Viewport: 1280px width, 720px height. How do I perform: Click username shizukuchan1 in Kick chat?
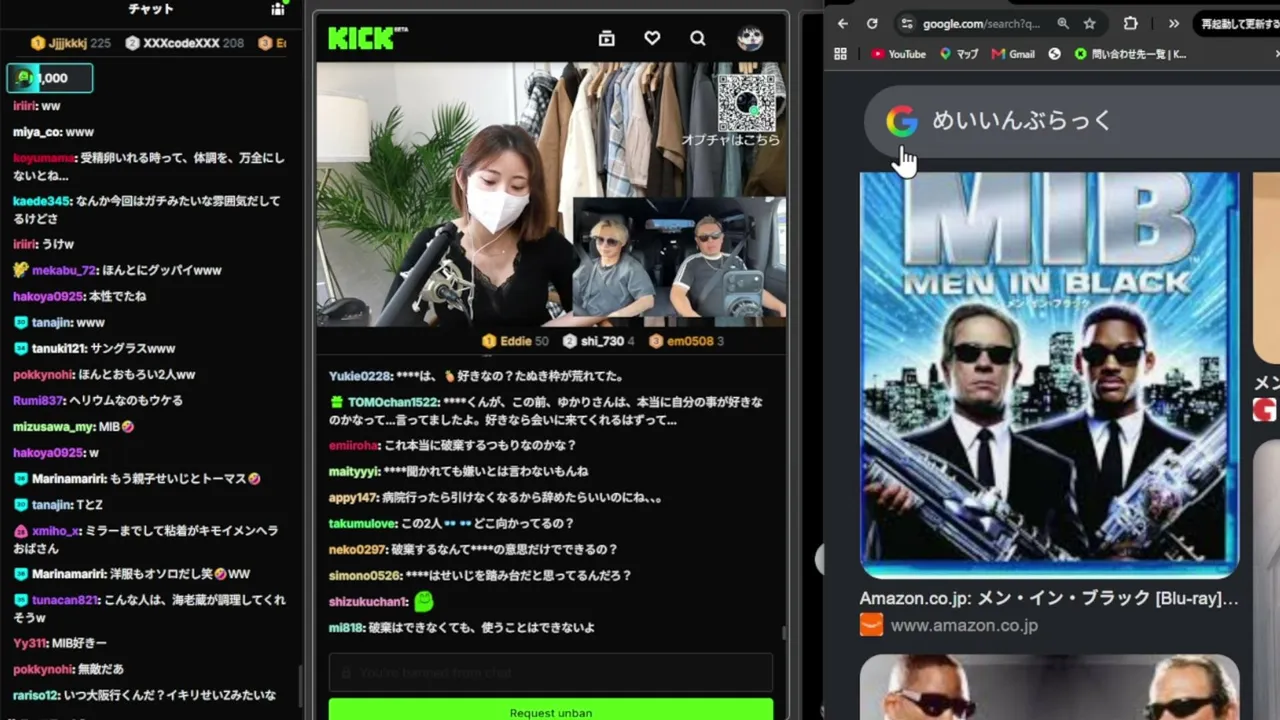tap(368, 602)
